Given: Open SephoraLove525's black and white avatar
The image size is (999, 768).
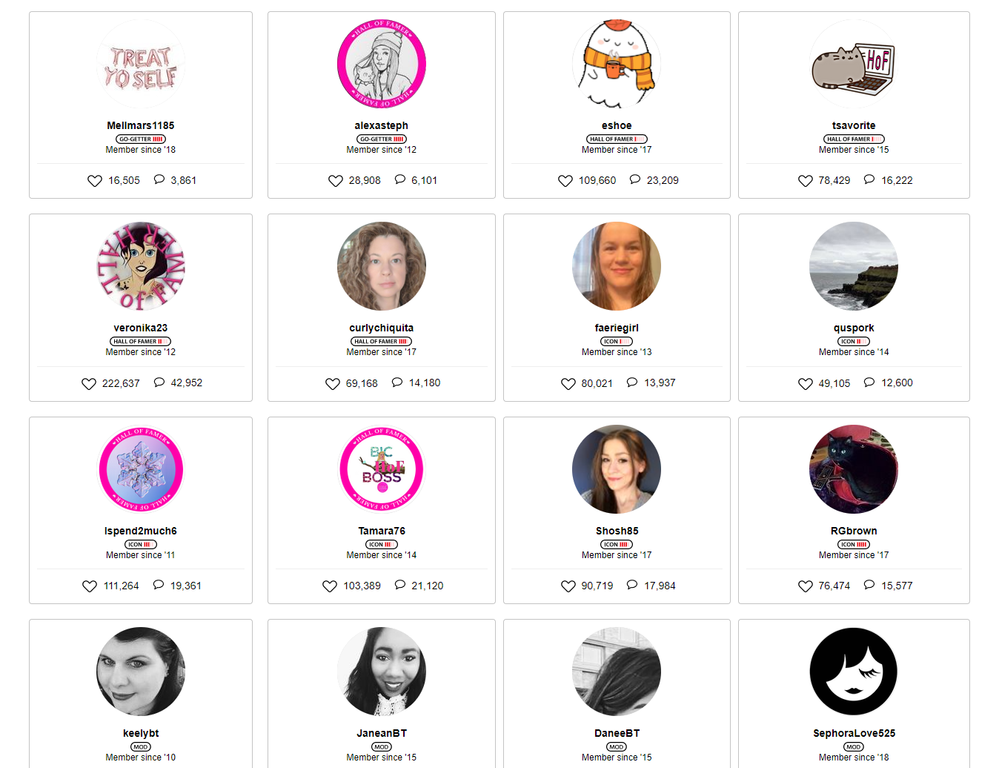Looking at the screenshot, I should click(x=854, y=671).
